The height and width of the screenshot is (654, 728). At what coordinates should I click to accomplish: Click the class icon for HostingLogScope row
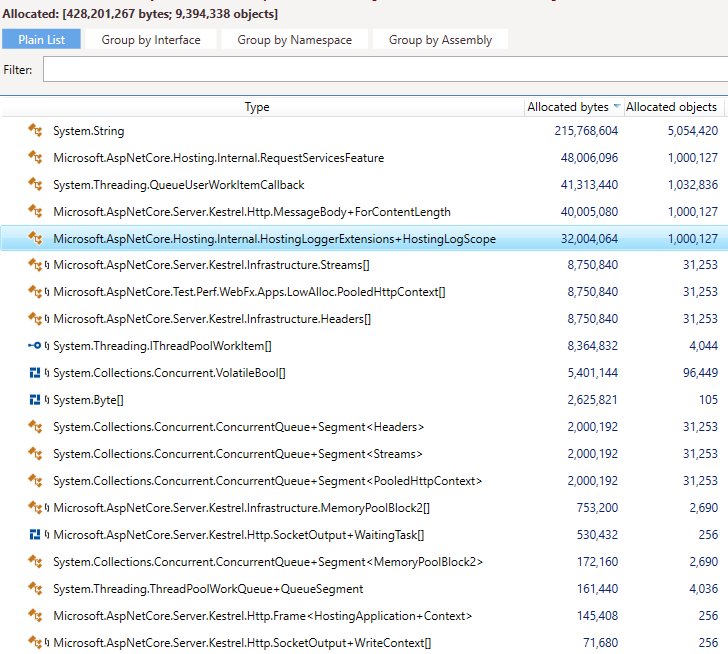point(35,238)
